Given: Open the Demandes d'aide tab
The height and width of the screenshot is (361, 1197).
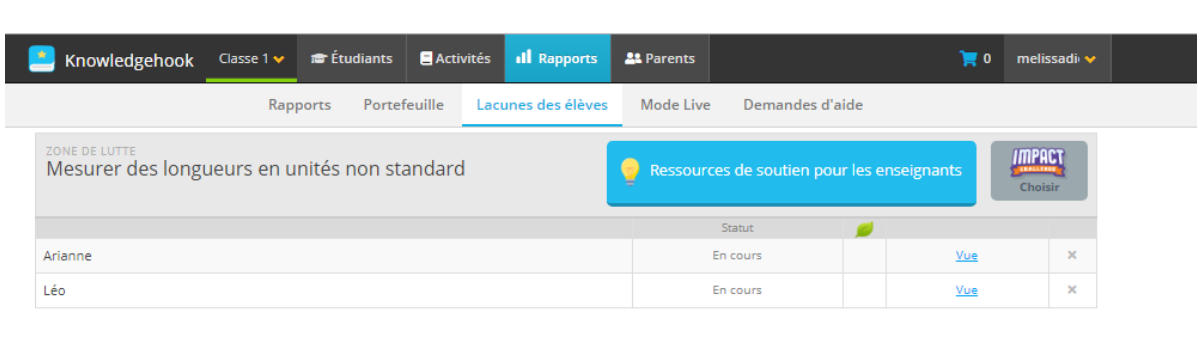Looking at the screenshot, I should [803, 105].
